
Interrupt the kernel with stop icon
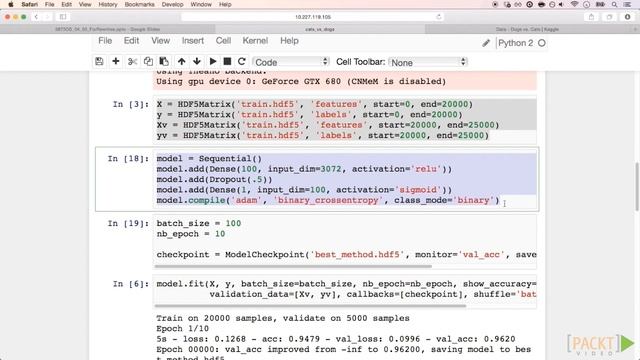[x=227, y=62]
